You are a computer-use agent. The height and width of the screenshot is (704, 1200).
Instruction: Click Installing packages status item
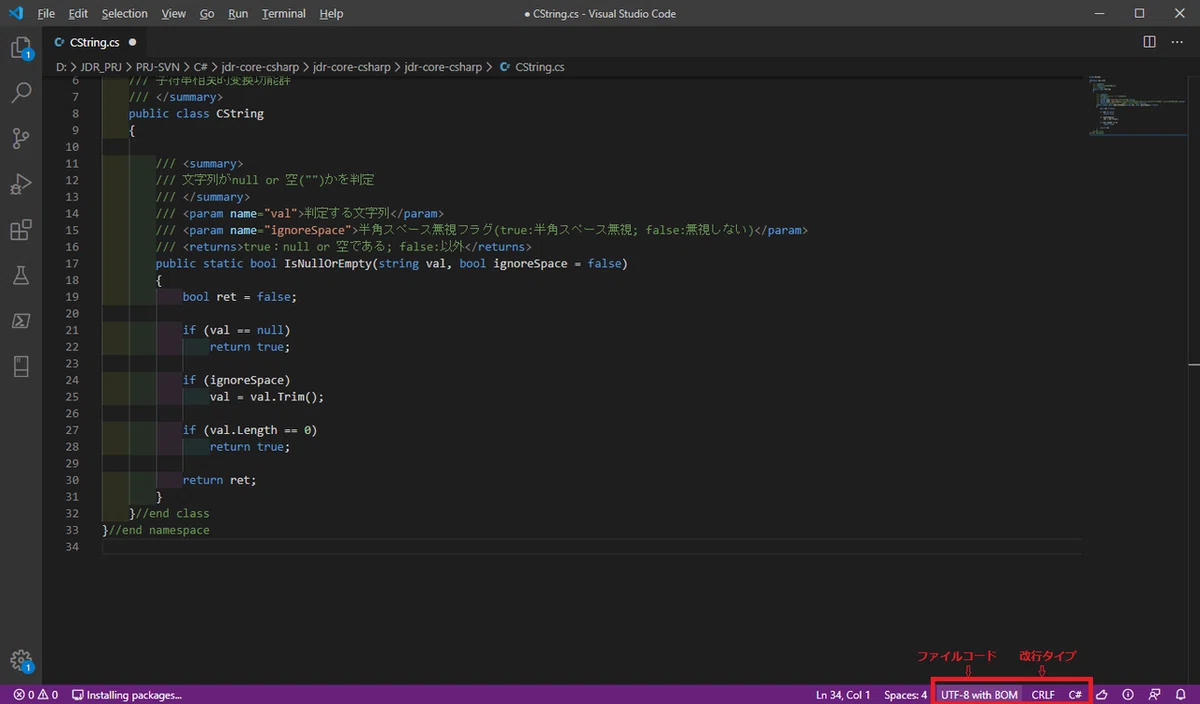pyautogui.click(x=127, y=694)
